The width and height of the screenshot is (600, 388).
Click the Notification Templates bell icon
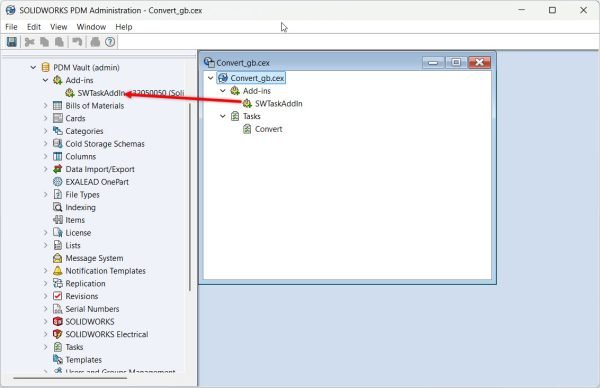pos(57,271)
